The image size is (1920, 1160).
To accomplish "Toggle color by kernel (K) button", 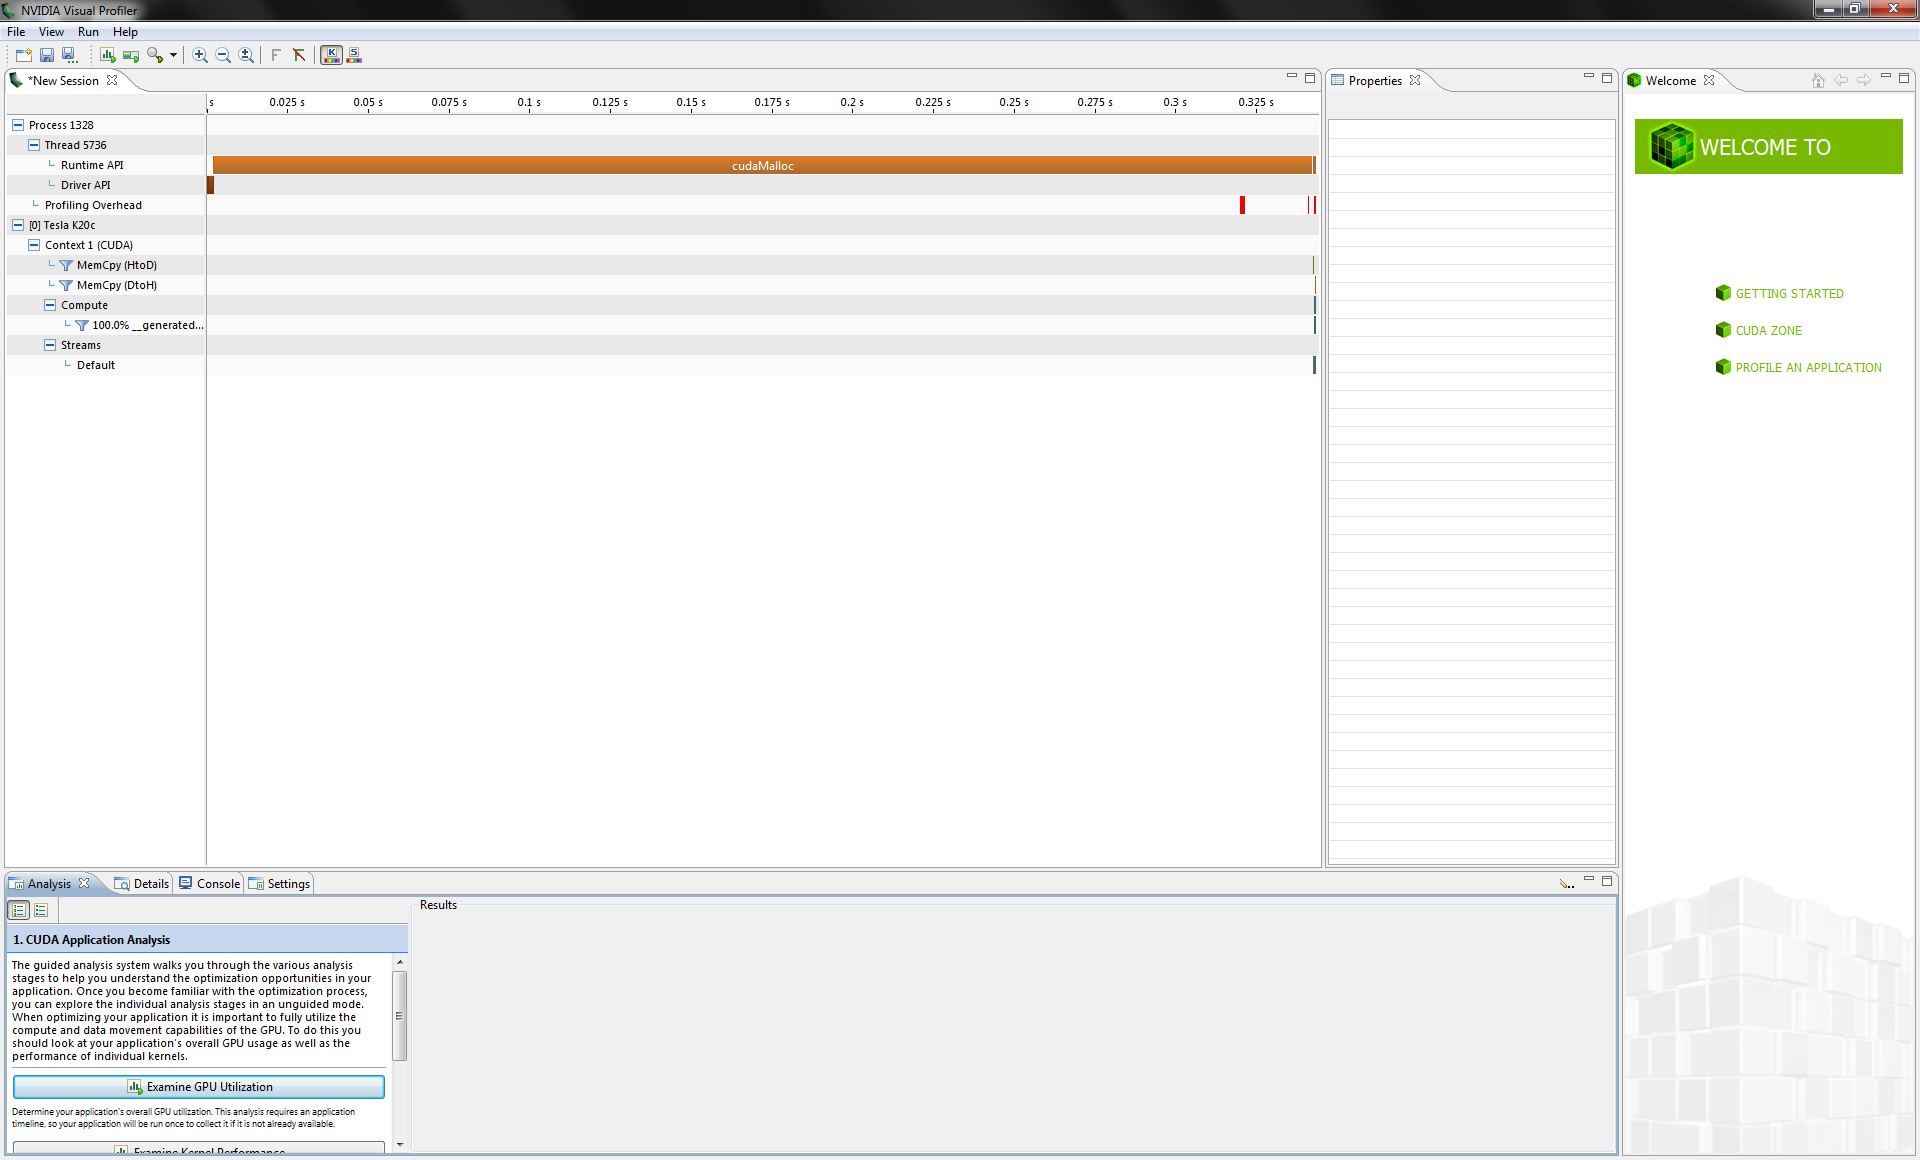I will (x=331, y=55).
